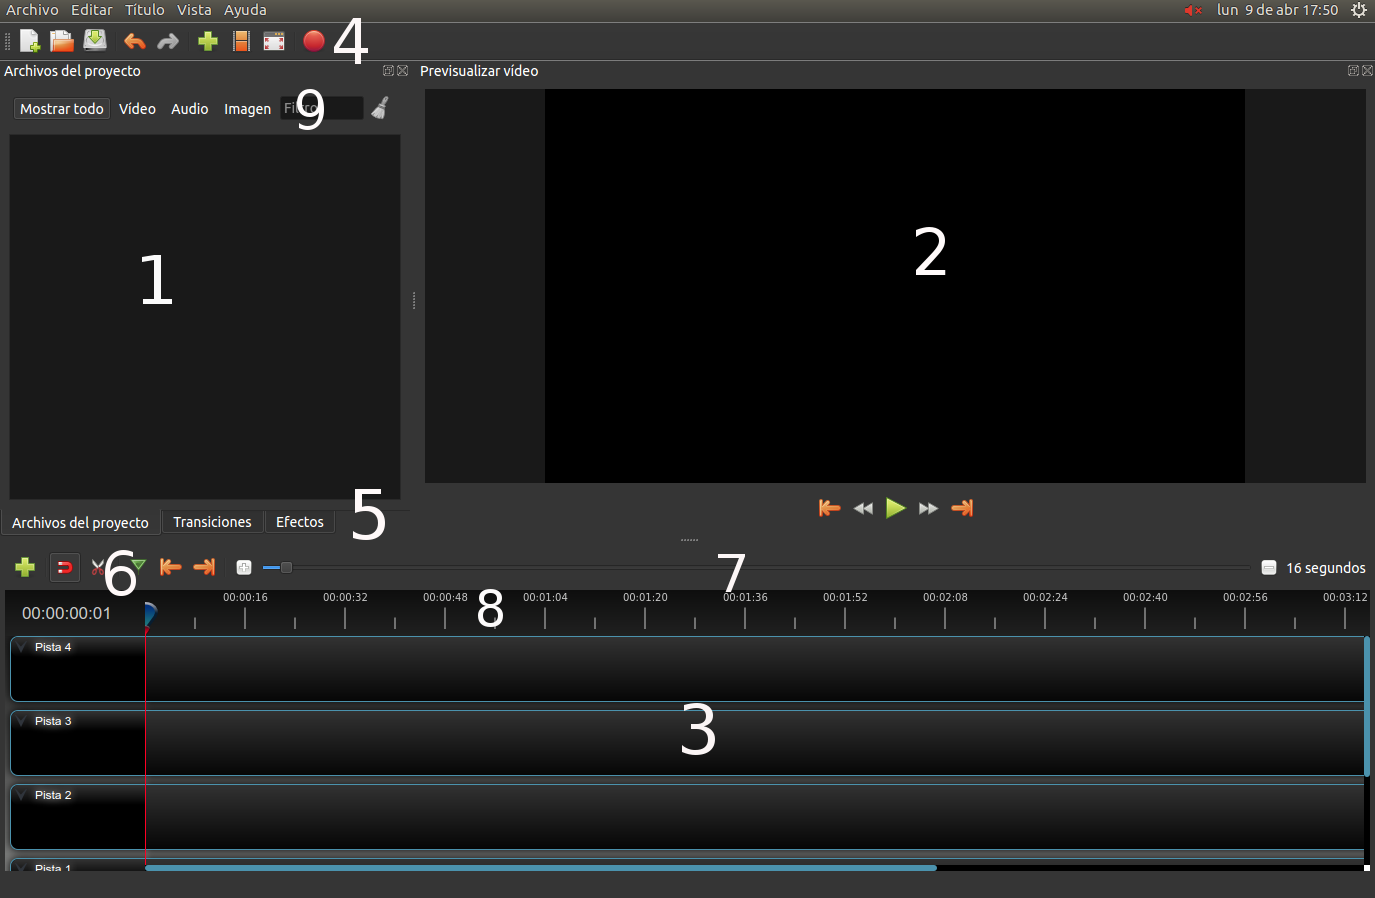Click the muted volume indicator
Screen dimensions: 1375x898
1193,10
